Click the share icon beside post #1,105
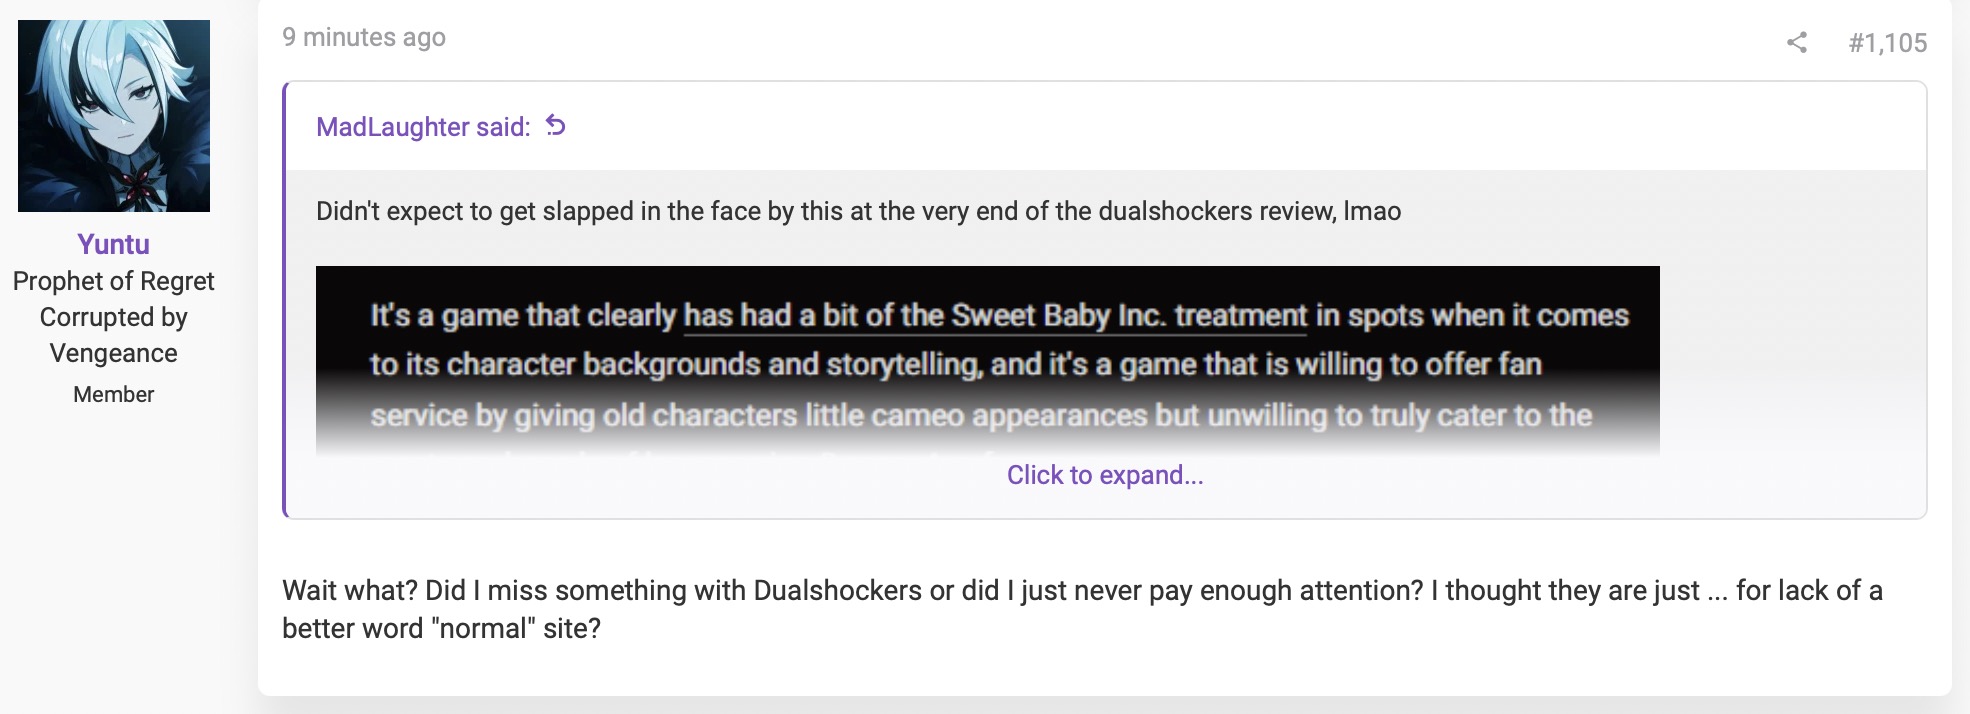This screenshot has width=1970, height=714. pos(1797,42)
